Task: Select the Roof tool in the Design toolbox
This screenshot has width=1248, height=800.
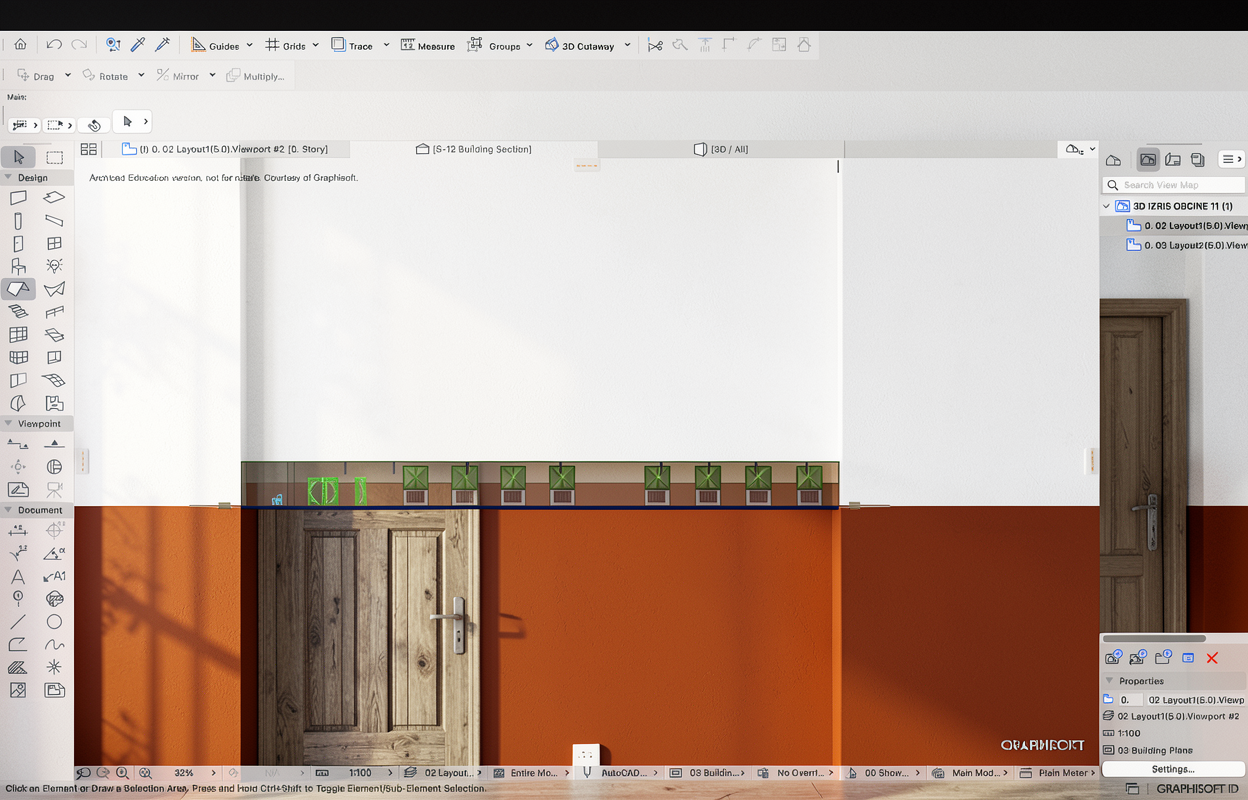Action: [19, 289]
